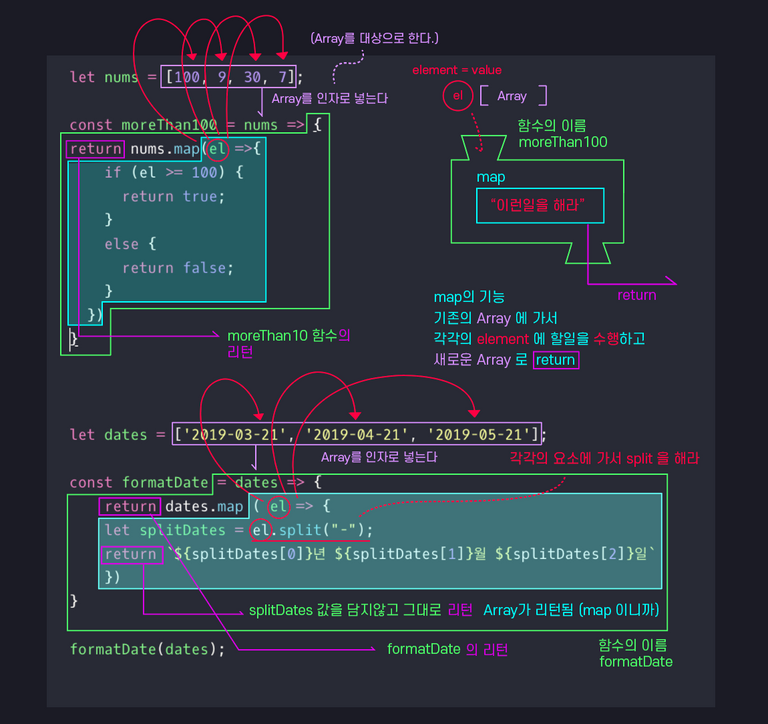Click the "이런일을 해라" quoted text

pyautogui.click(x=538, y=205)
